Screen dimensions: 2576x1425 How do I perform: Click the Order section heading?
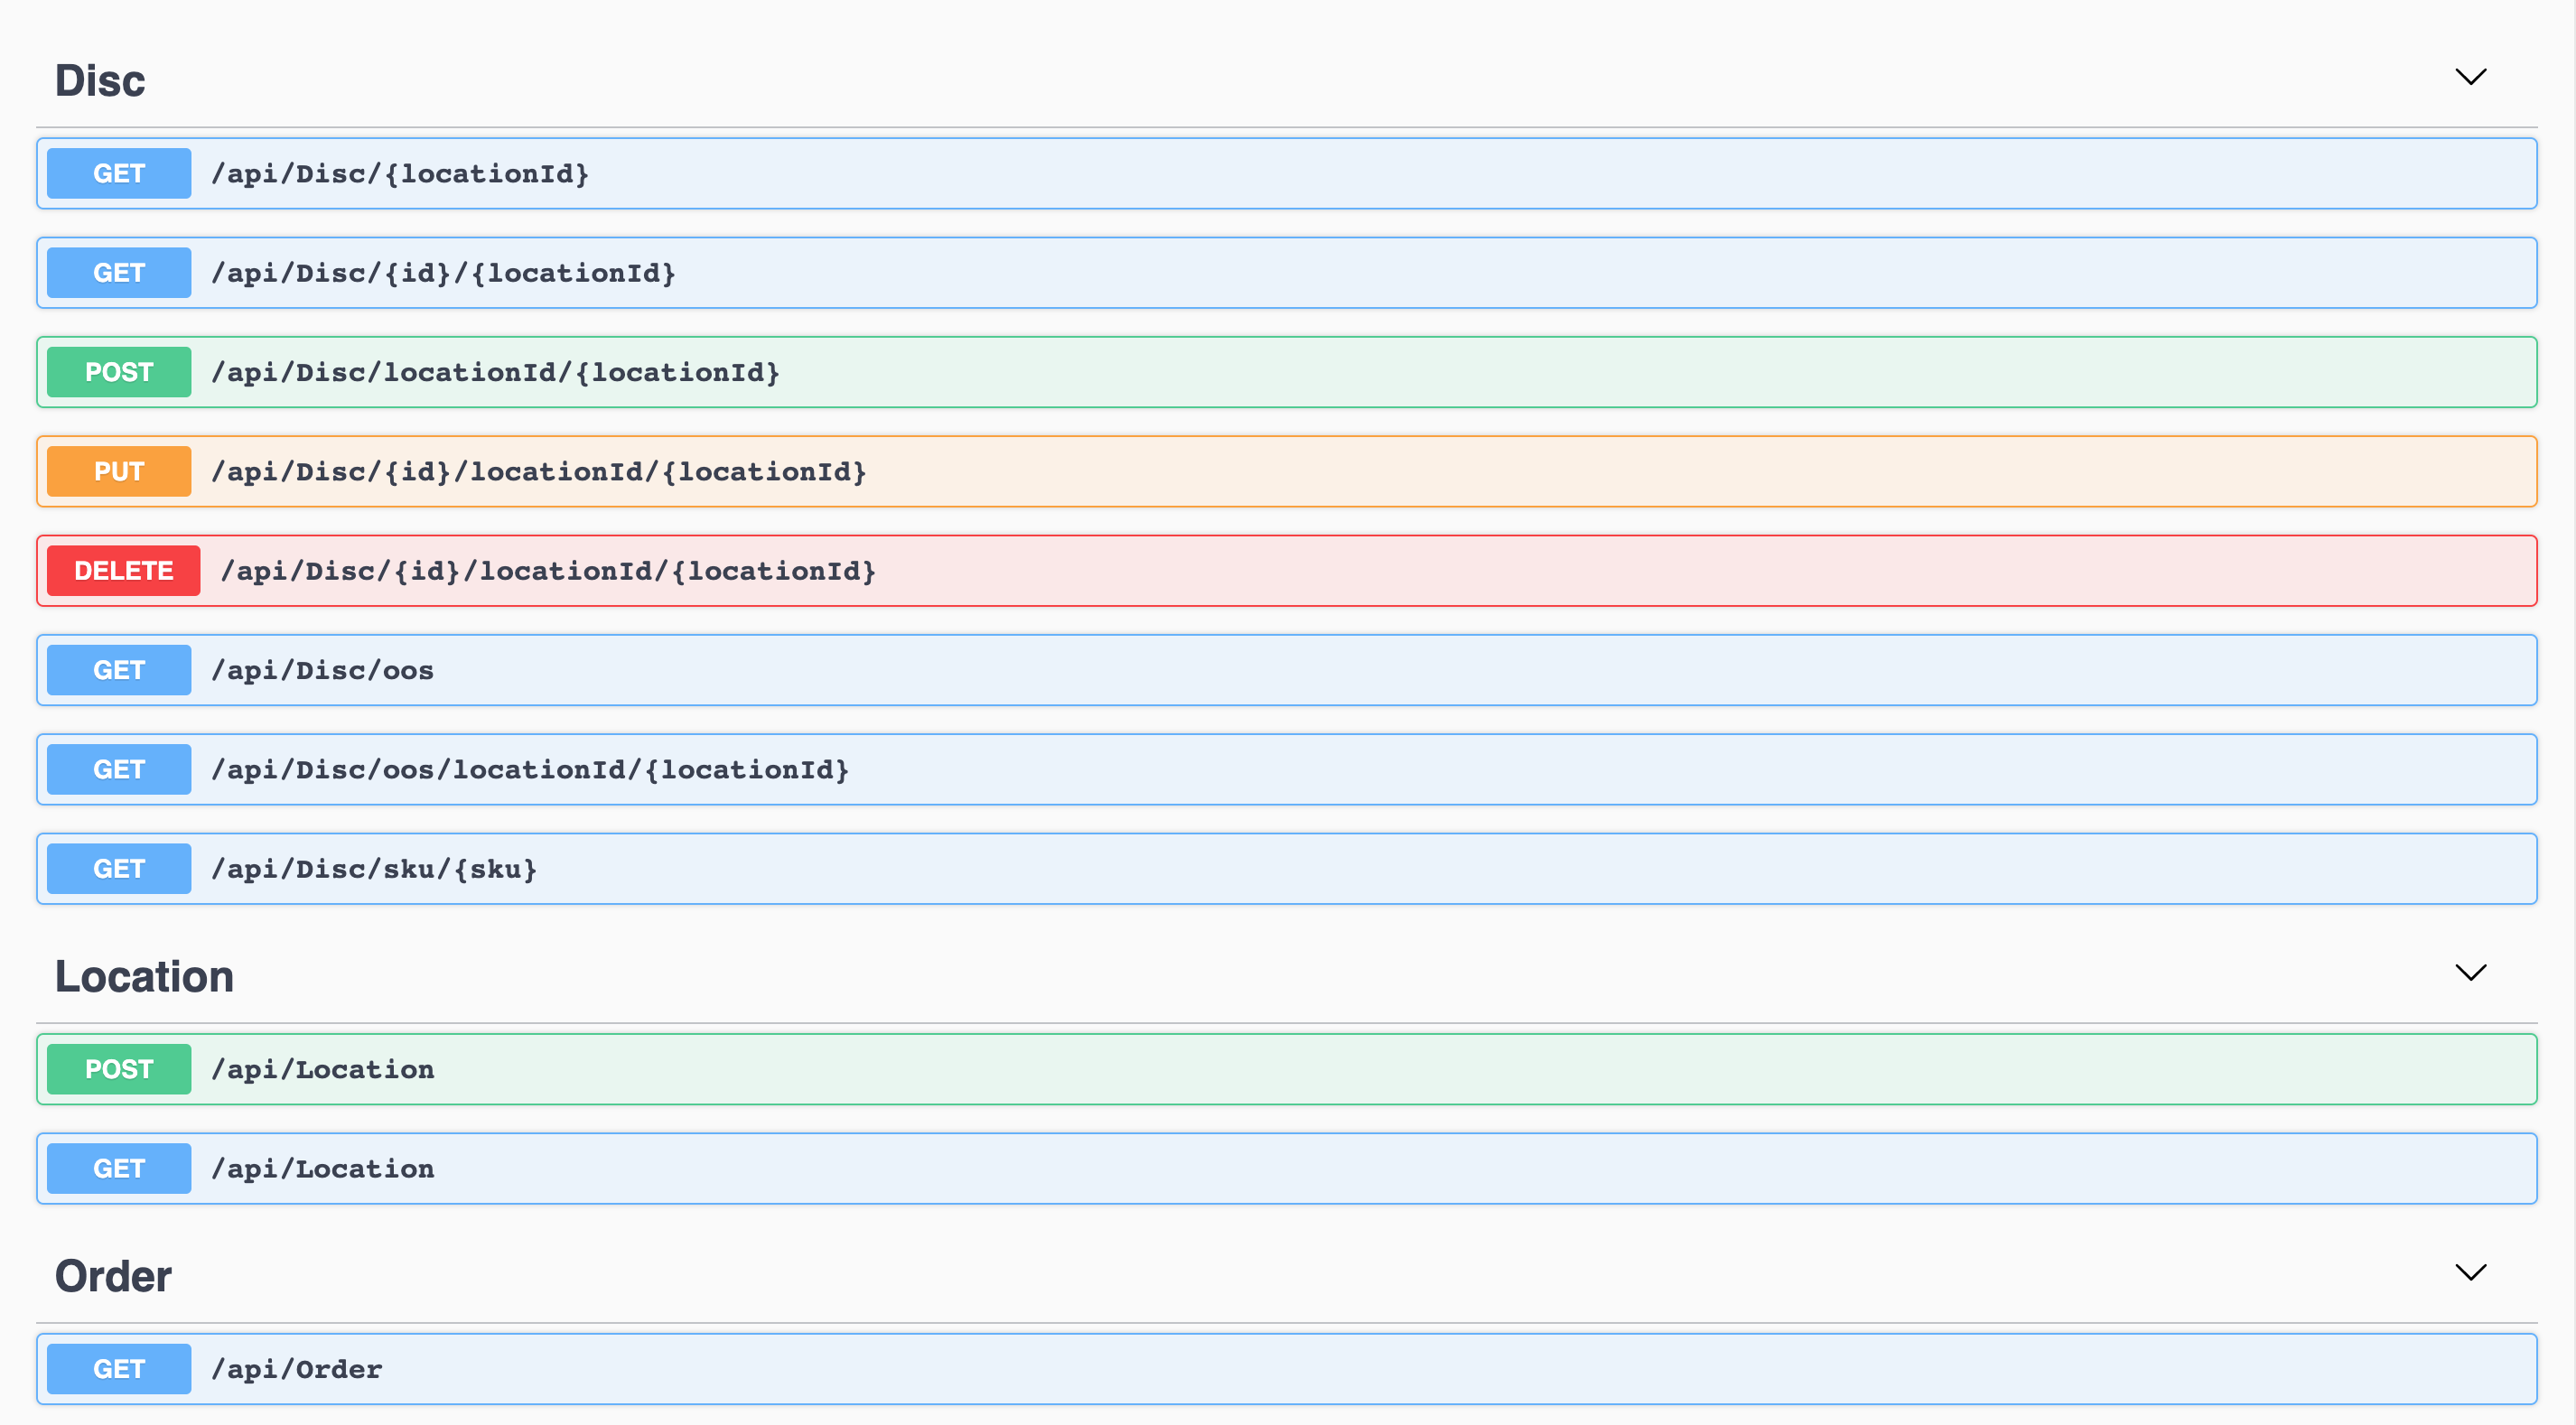coord(113,1276)
